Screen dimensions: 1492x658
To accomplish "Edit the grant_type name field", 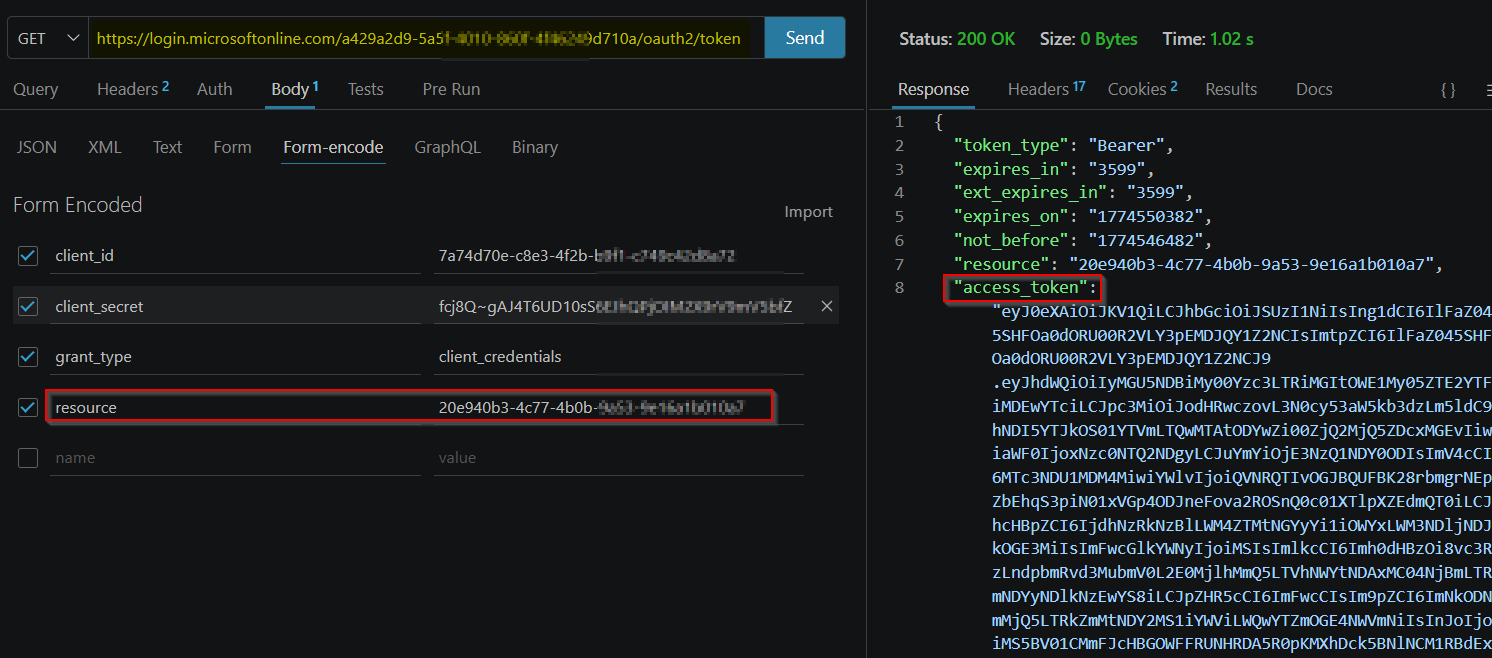I will pos(235,356).
